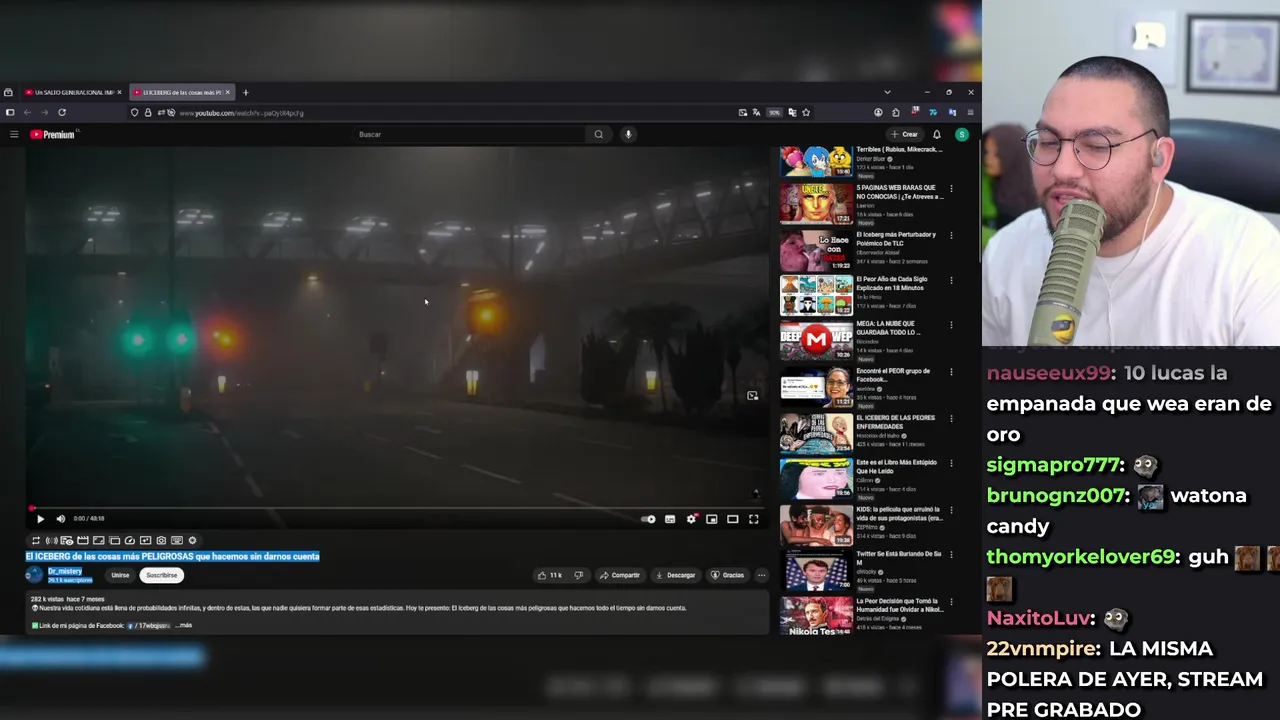Open options menu for 'KIDS: la película' video
The height and width of the screenshot is (720, 1280).
[951, 510]
